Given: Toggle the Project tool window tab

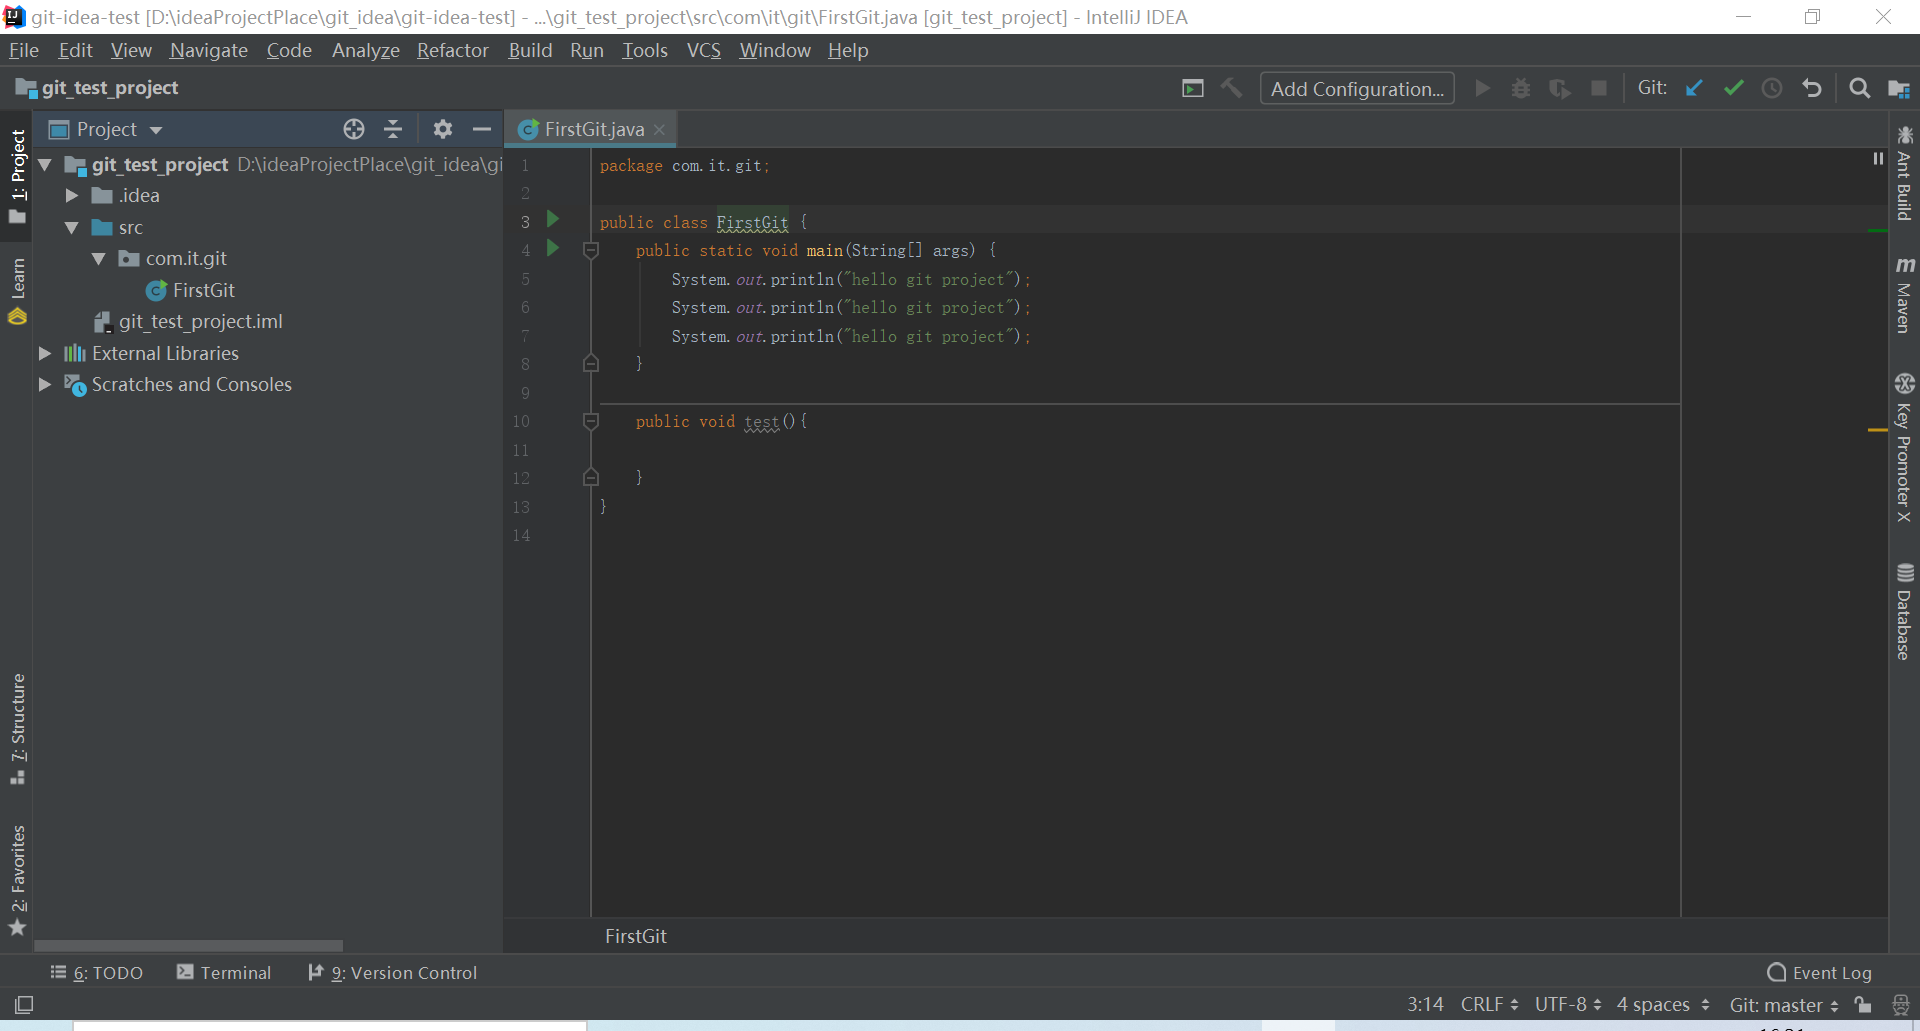Looking at the screenshot, I should point(17,176).
